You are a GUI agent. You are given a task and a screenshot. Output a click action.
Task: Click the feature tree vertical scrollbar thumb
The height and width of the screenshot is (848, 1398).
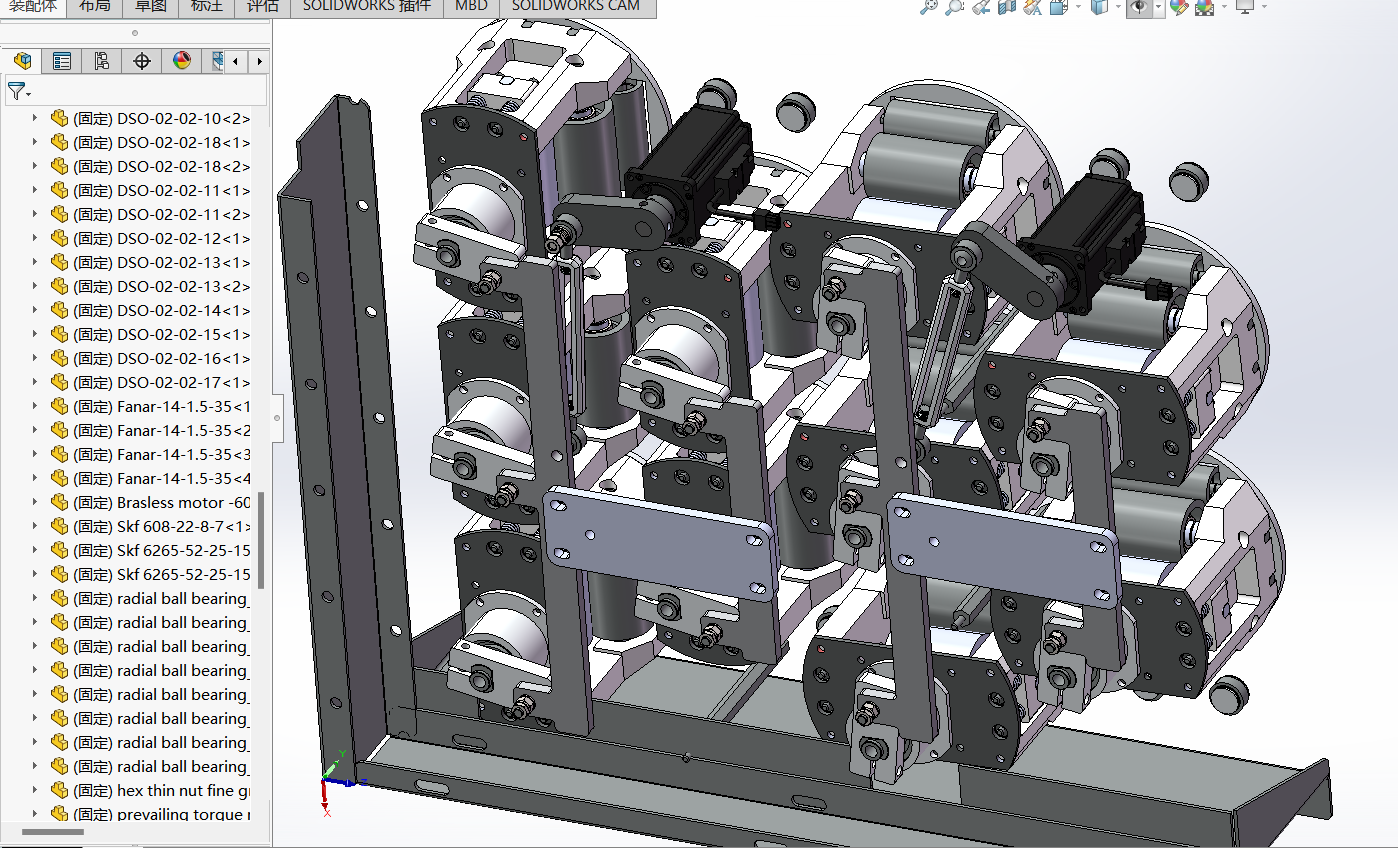(x=261, y=540)
